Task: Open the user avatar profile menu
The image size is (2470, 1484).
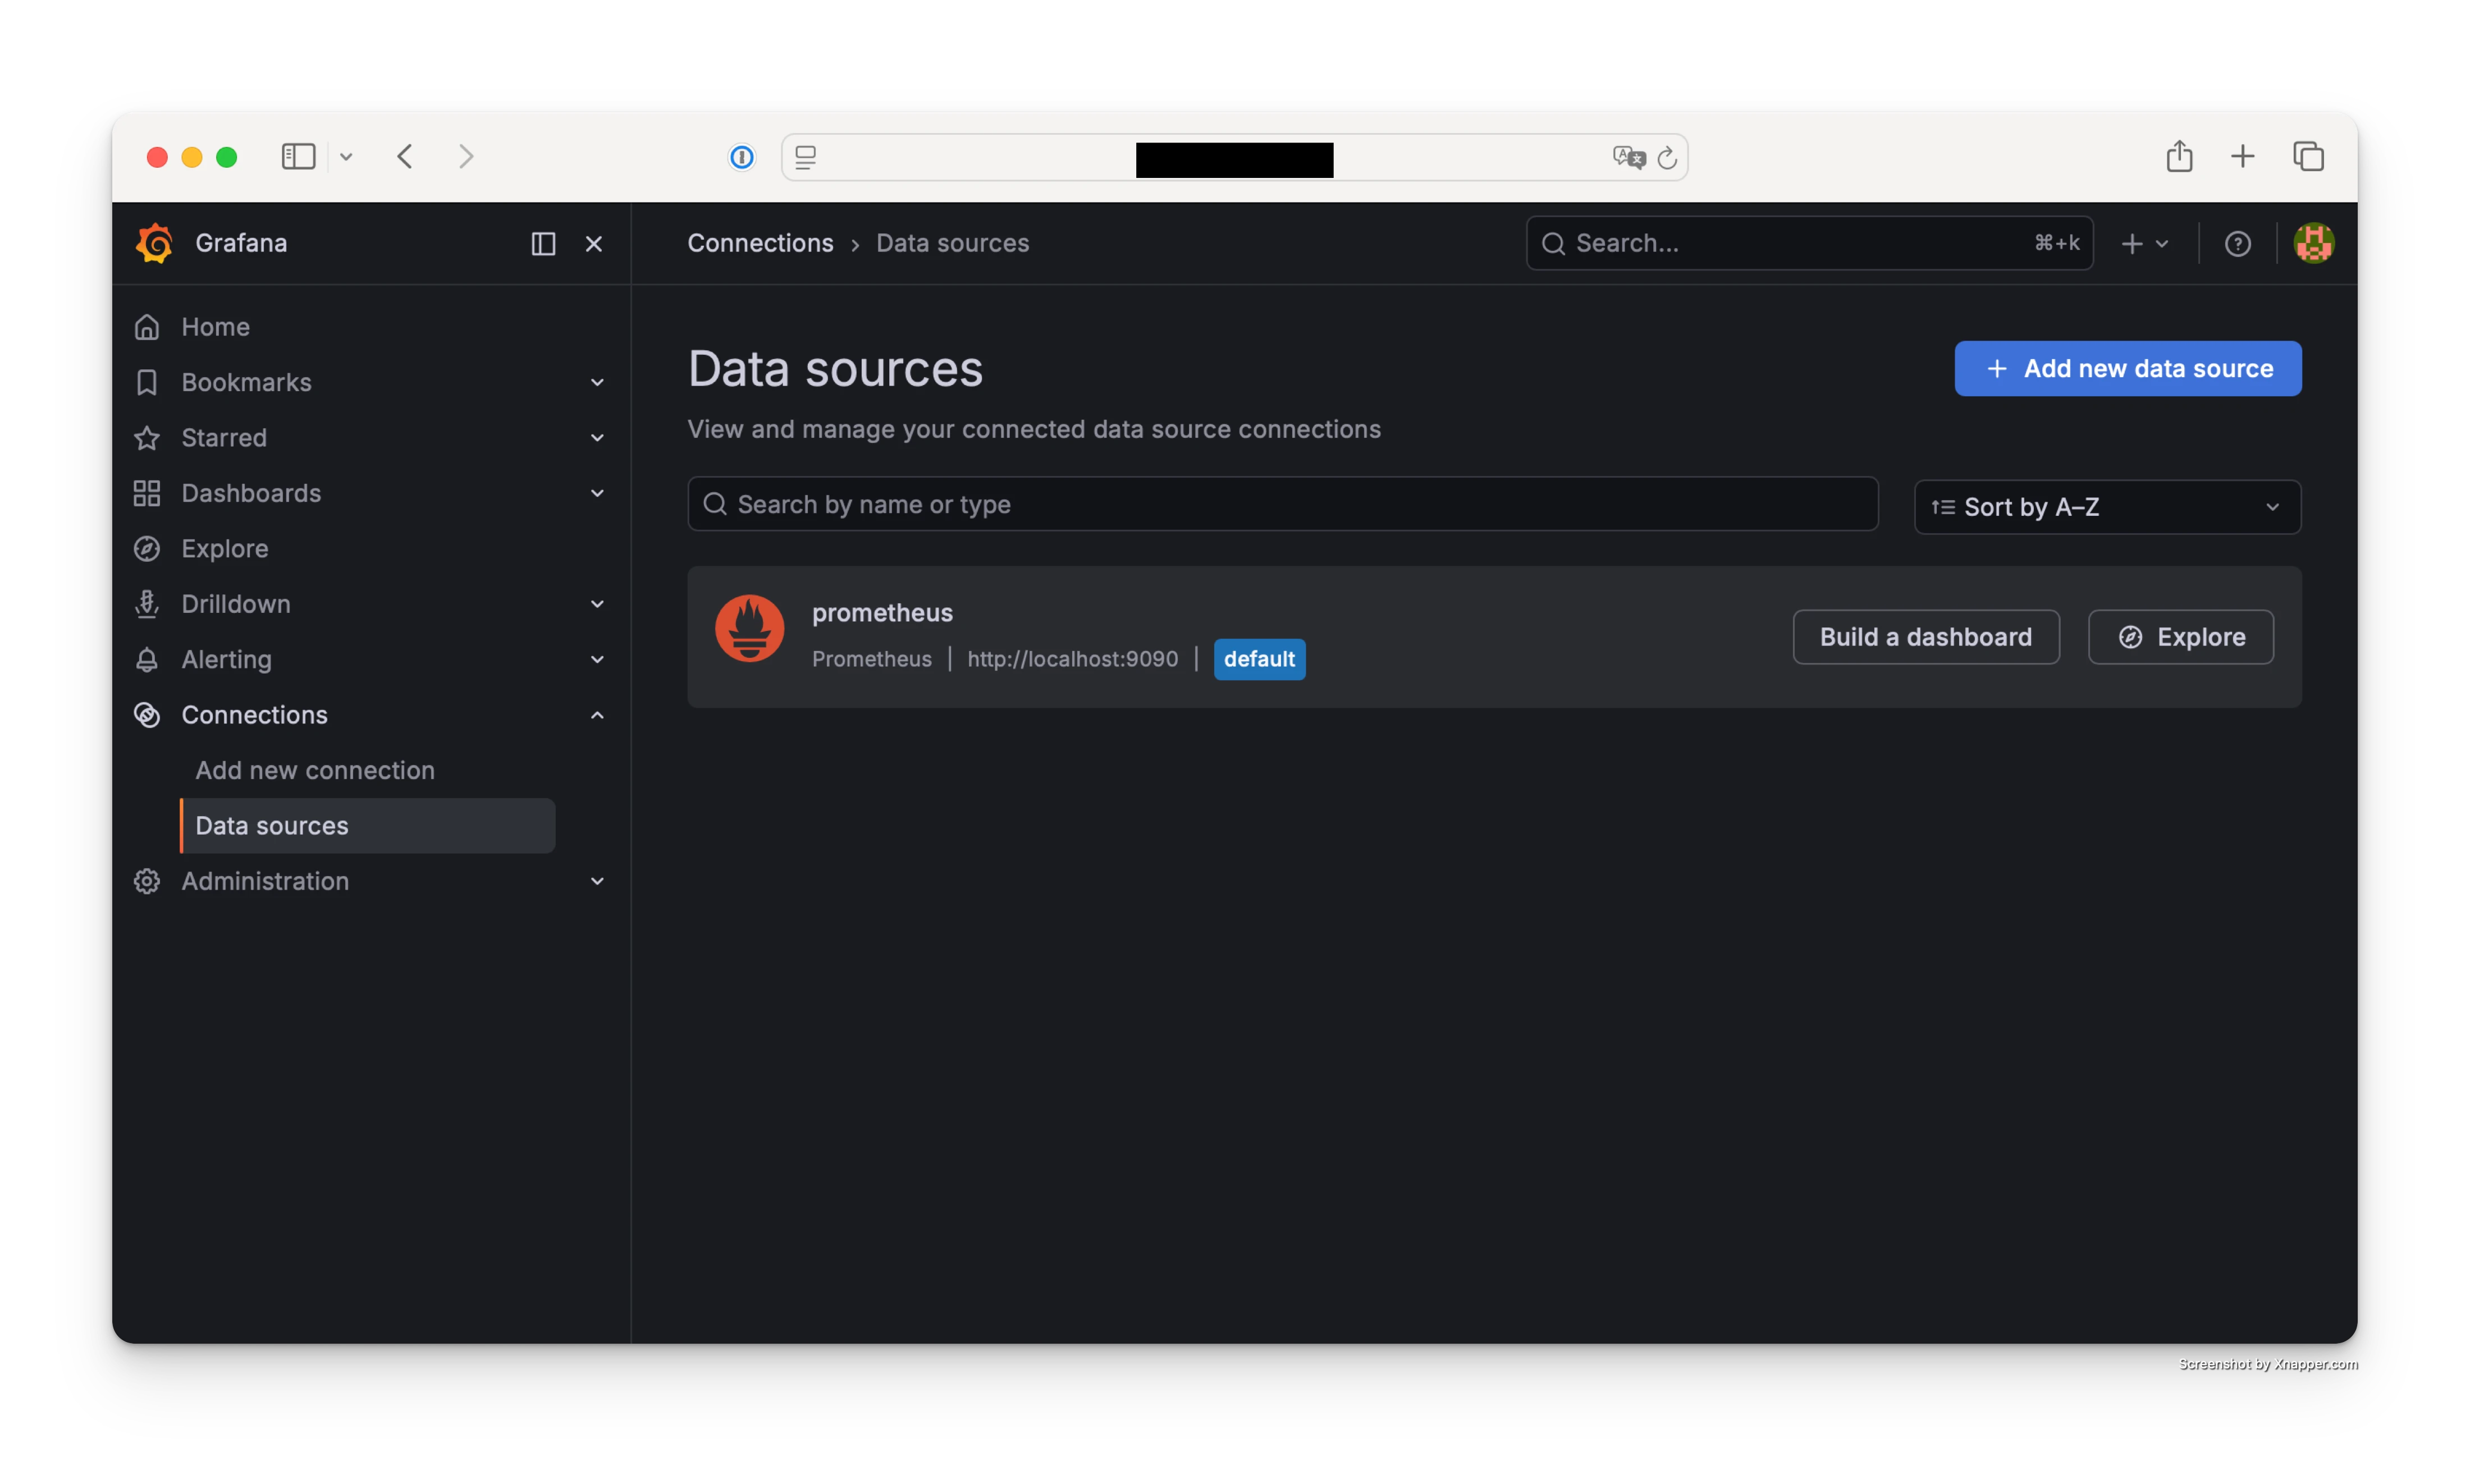Action: coord(2314,243)
